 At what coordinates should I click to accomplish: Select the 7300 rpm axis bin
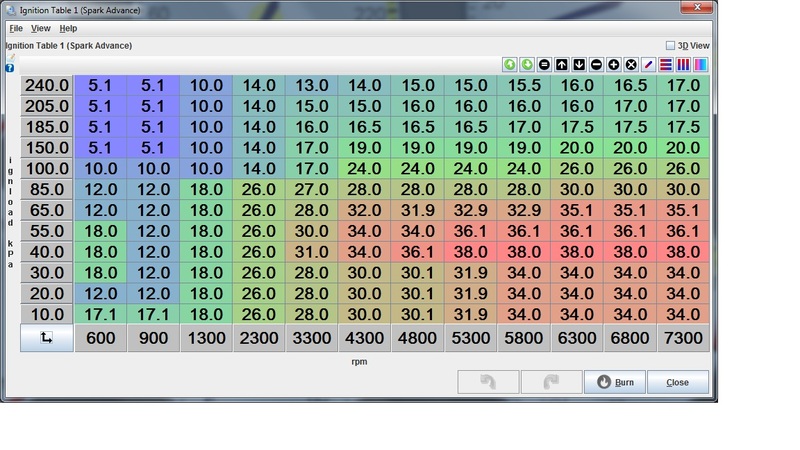(x=683, y=338)
